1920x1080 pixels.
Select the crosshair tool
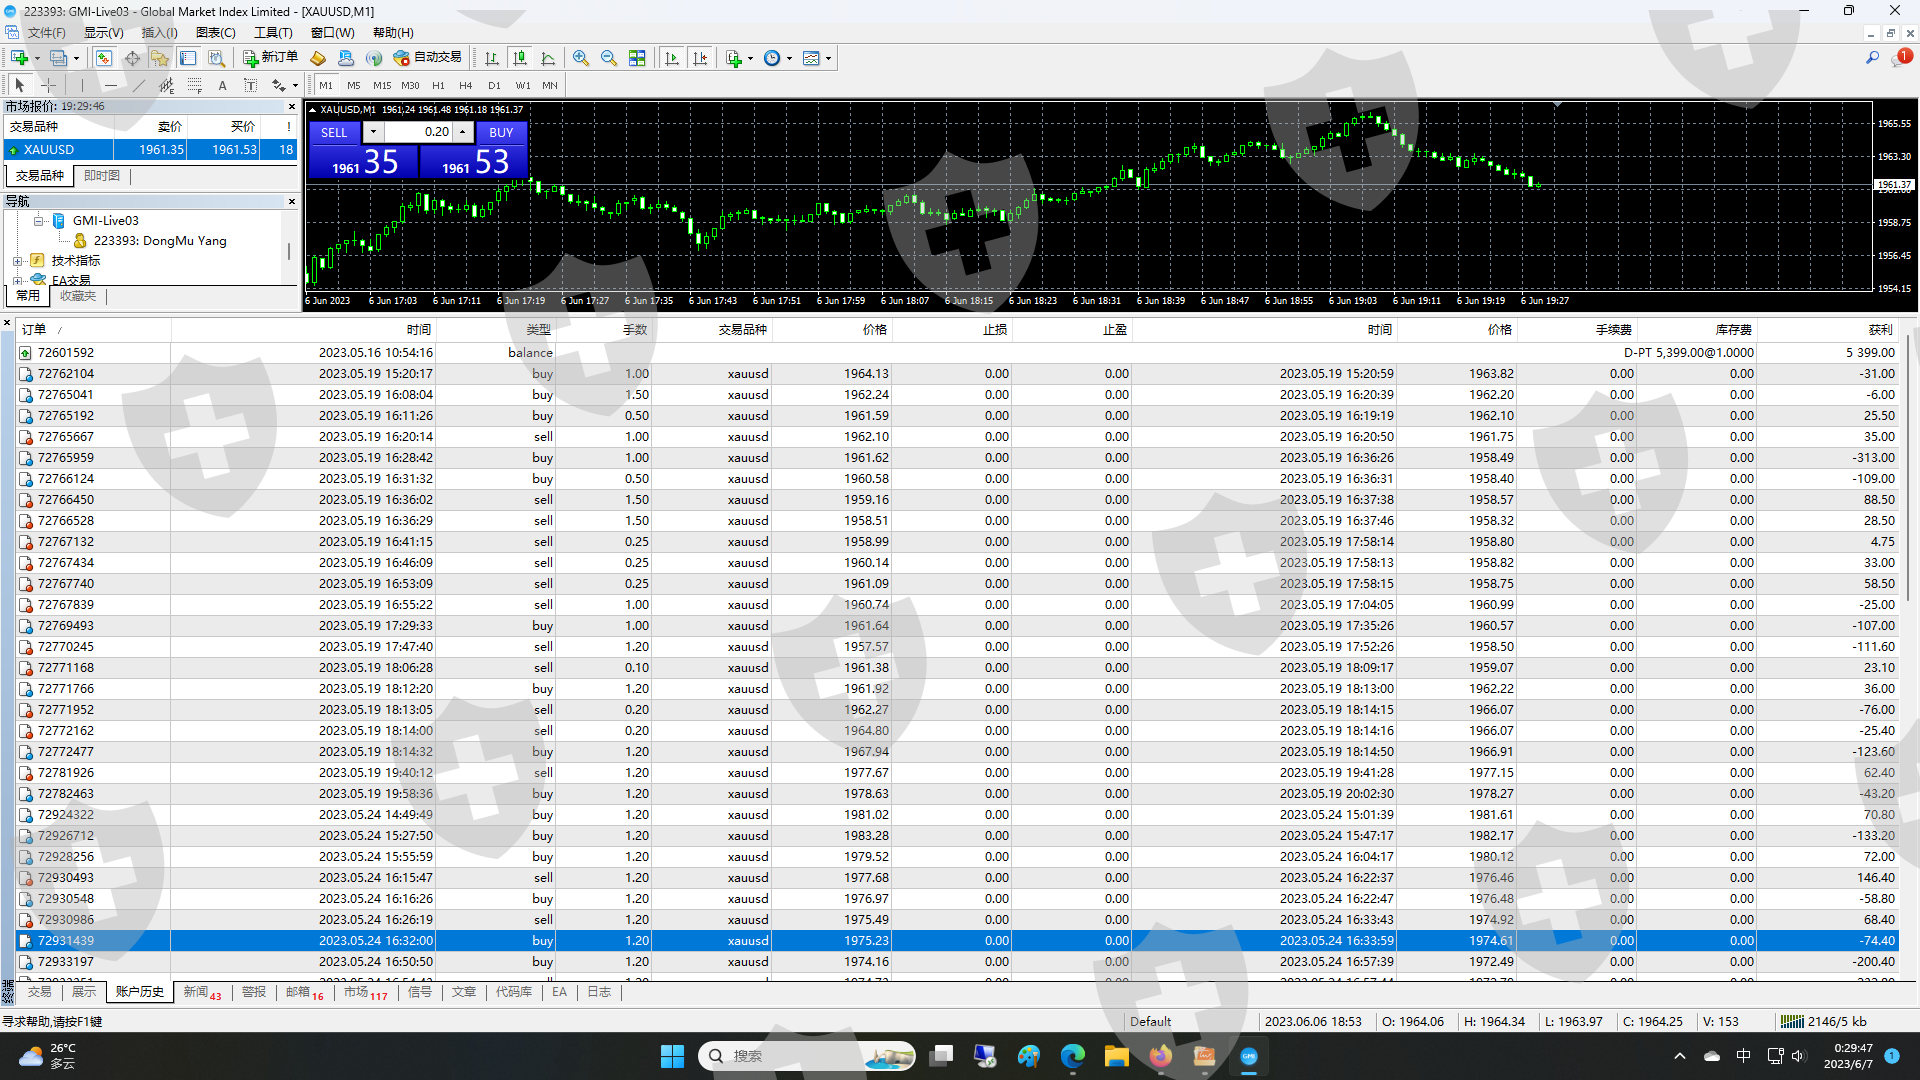click(48, 86)
